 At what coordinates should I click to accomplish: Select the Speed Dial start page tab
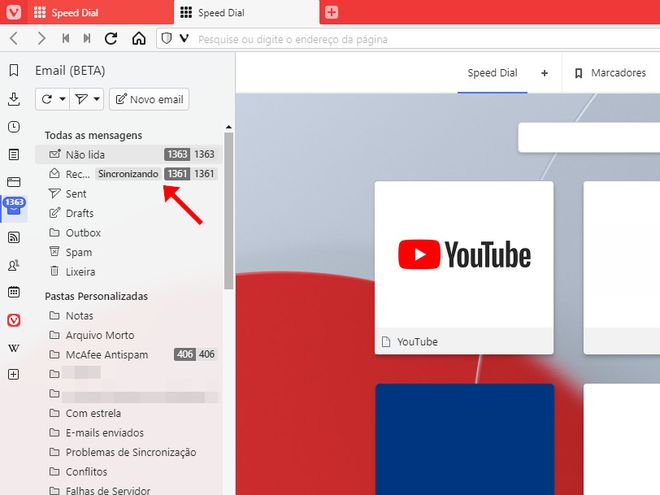(x=492, y=73)
